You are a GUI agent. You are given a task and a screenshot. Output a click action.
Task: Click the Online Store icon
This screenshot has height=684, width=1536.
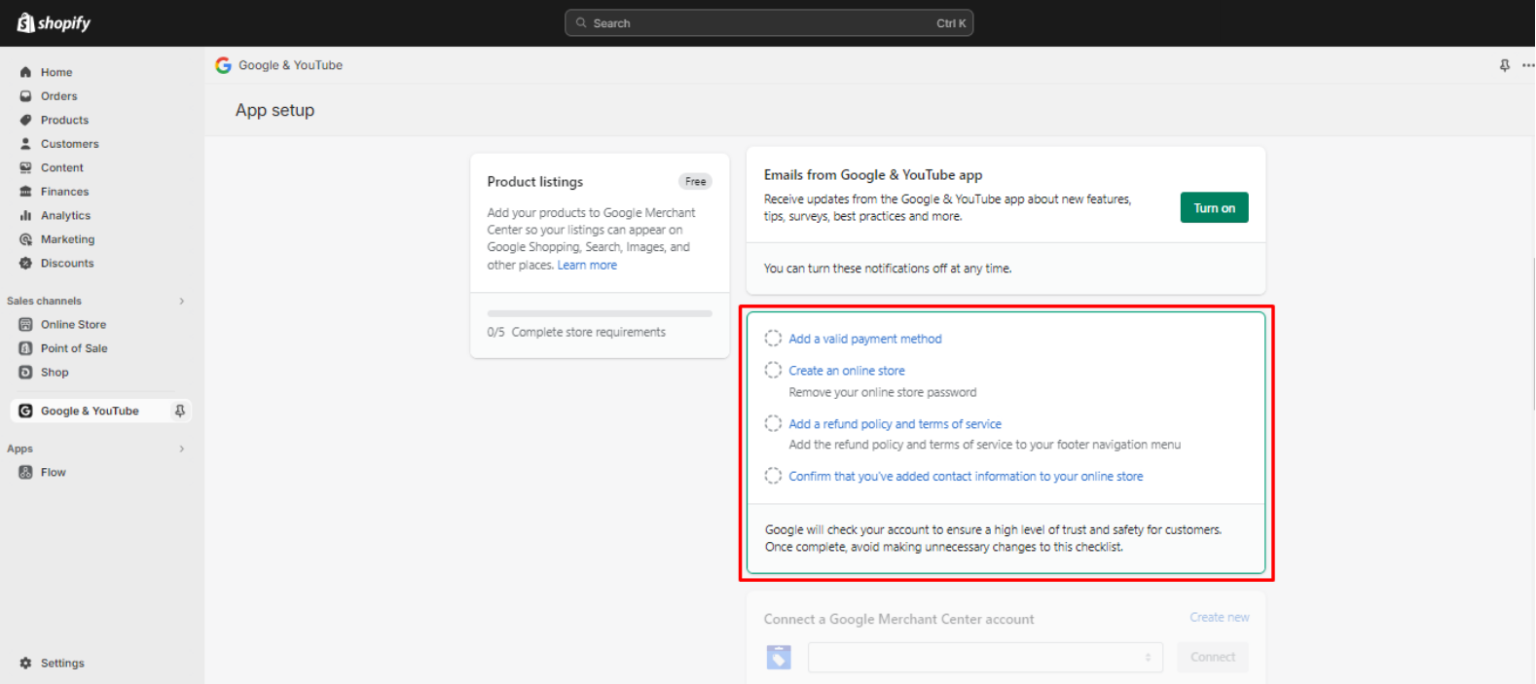[26, 325]
